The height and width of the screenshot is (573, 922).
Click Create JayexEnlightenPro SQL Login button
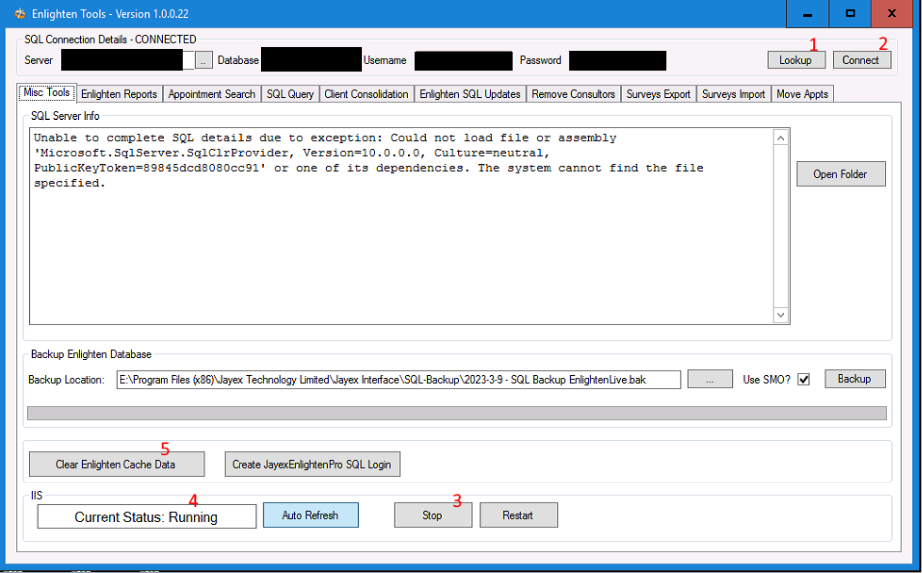coord(312,464)
